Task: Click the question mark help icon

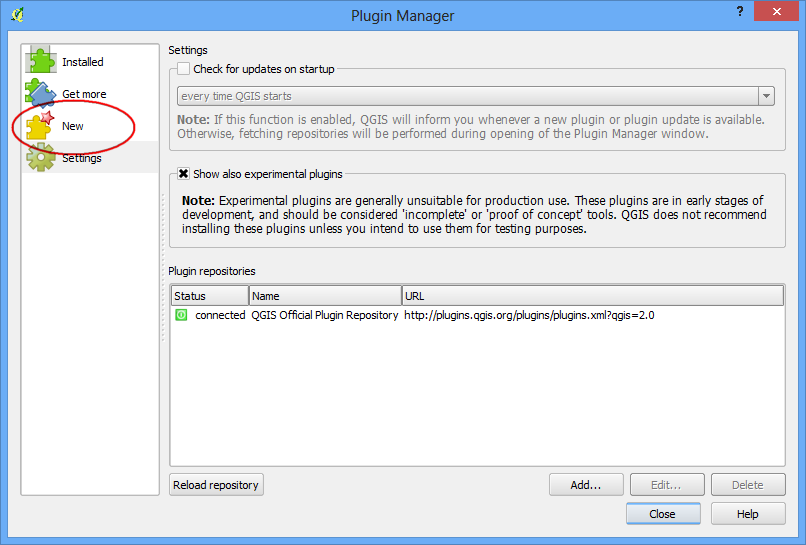Action: tap(740, 11)
